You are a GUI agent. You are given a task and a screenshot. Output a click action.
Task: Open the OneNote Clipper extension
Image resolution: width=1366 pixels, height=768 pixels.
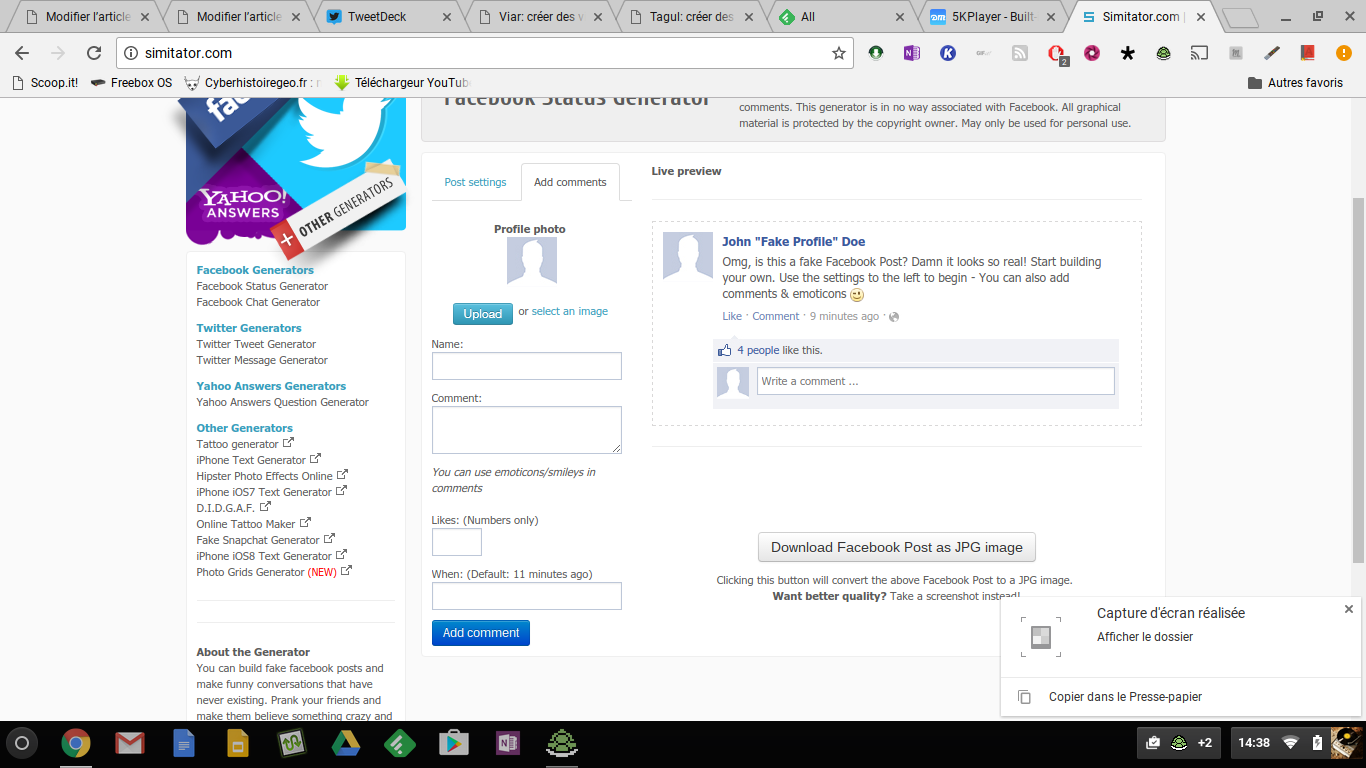coord(911,53)
